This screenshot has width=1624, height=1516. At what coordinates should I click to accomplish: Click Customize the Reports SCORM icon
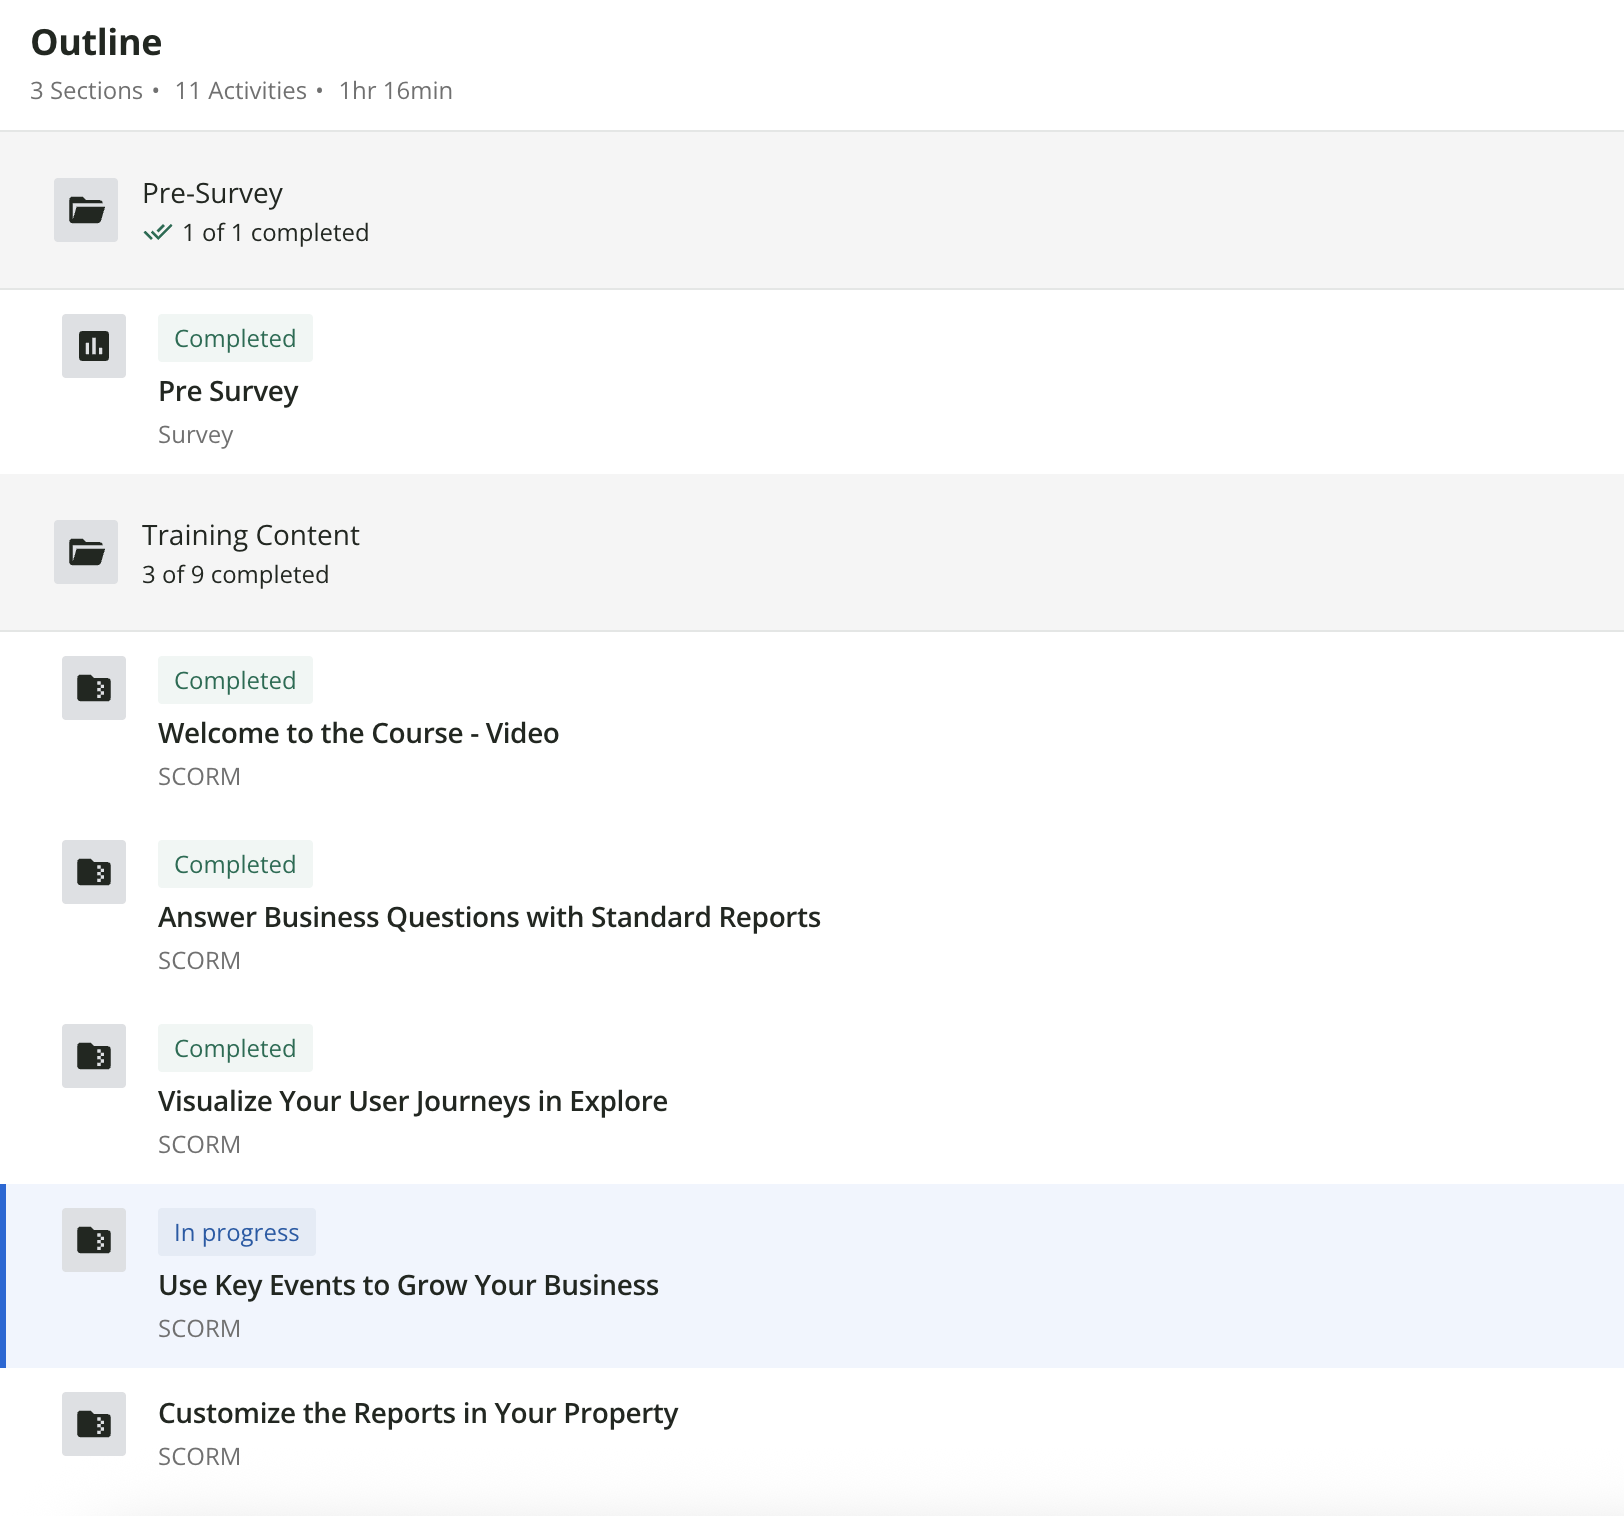(94, 1424)
